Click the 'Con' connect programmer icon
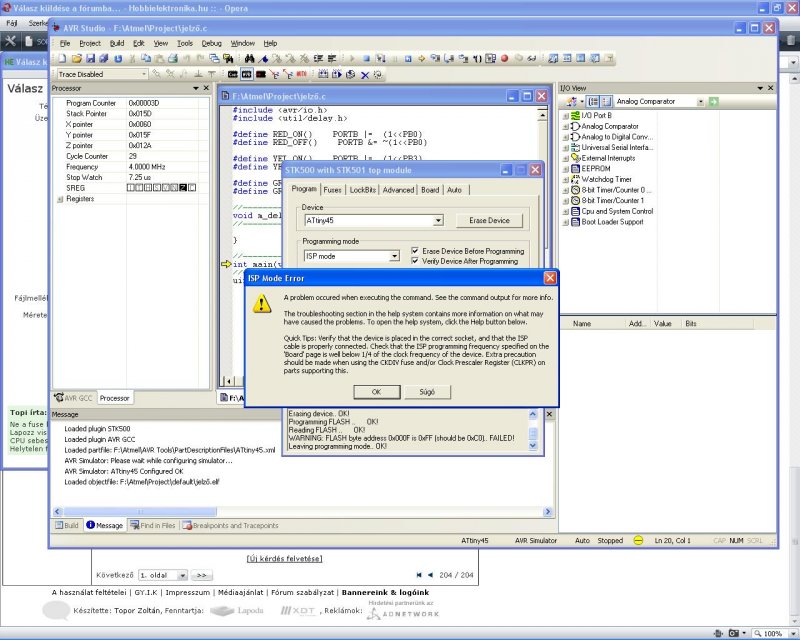Image resolution: width=800 pixels, height=640 pixels. point(233,75)
